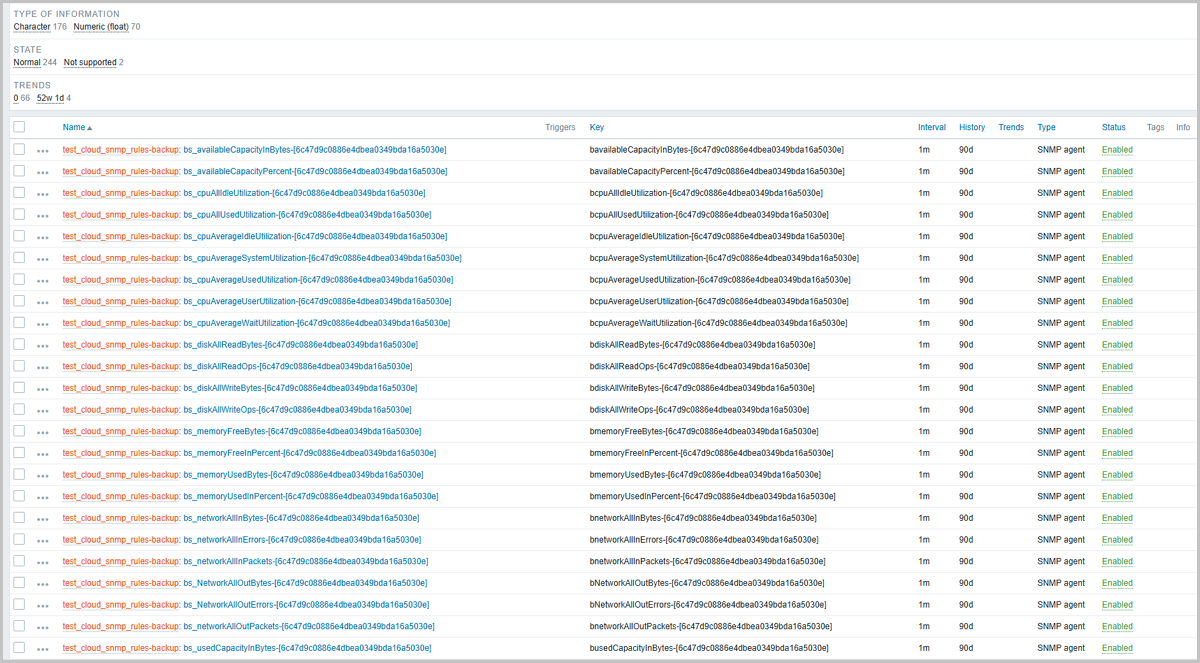Filter items in Normal state
The width and height of the screenshot is (1200, 663).
tap(26, 62)
